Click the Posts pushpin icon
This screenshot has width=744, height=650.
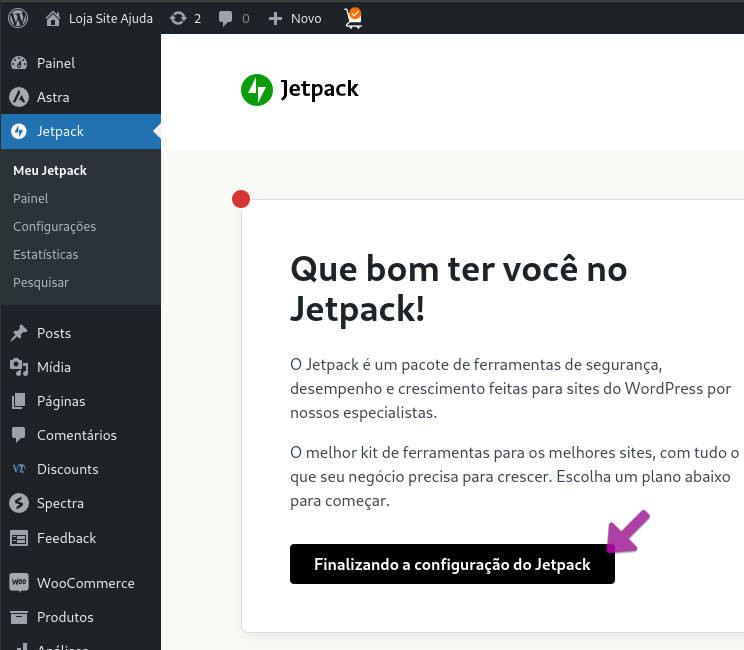point(19,333)
